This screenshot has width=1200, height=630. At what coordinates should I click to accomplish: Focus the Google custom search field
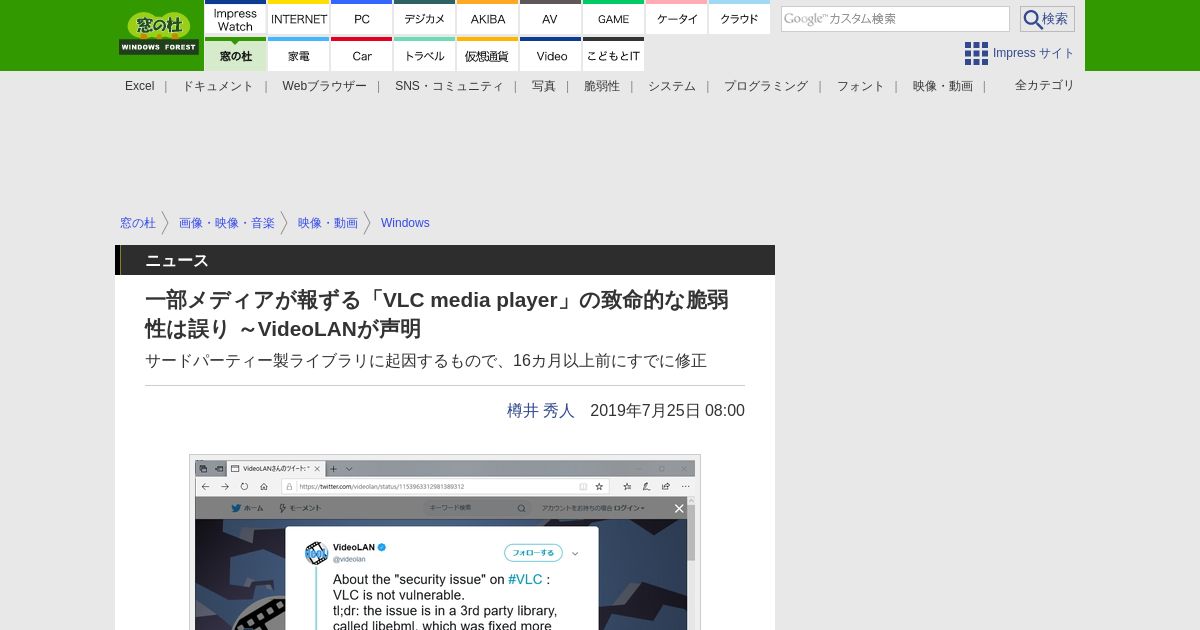[x=895, y=19]
